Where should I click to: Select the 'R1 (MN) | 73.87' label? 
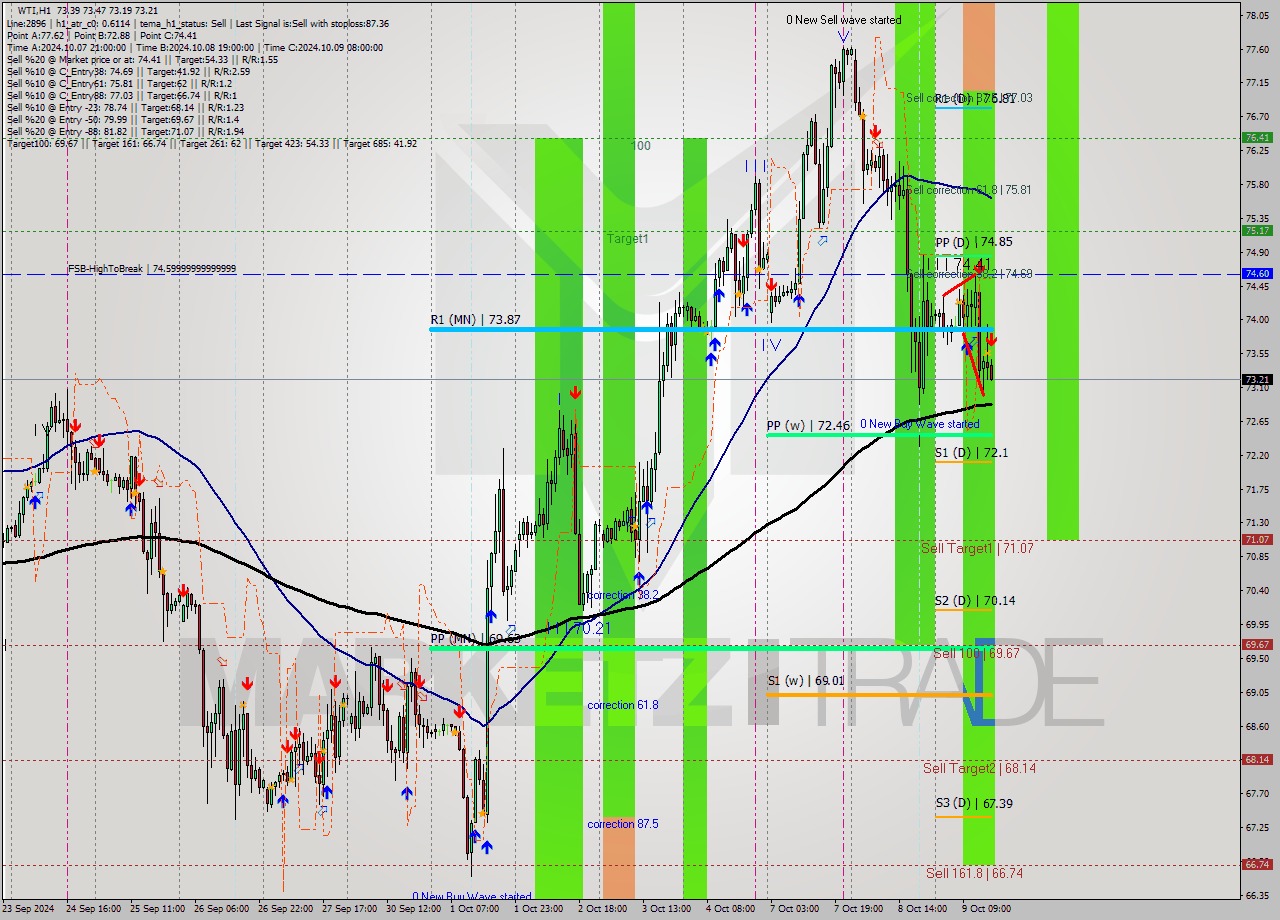[476, 319]
